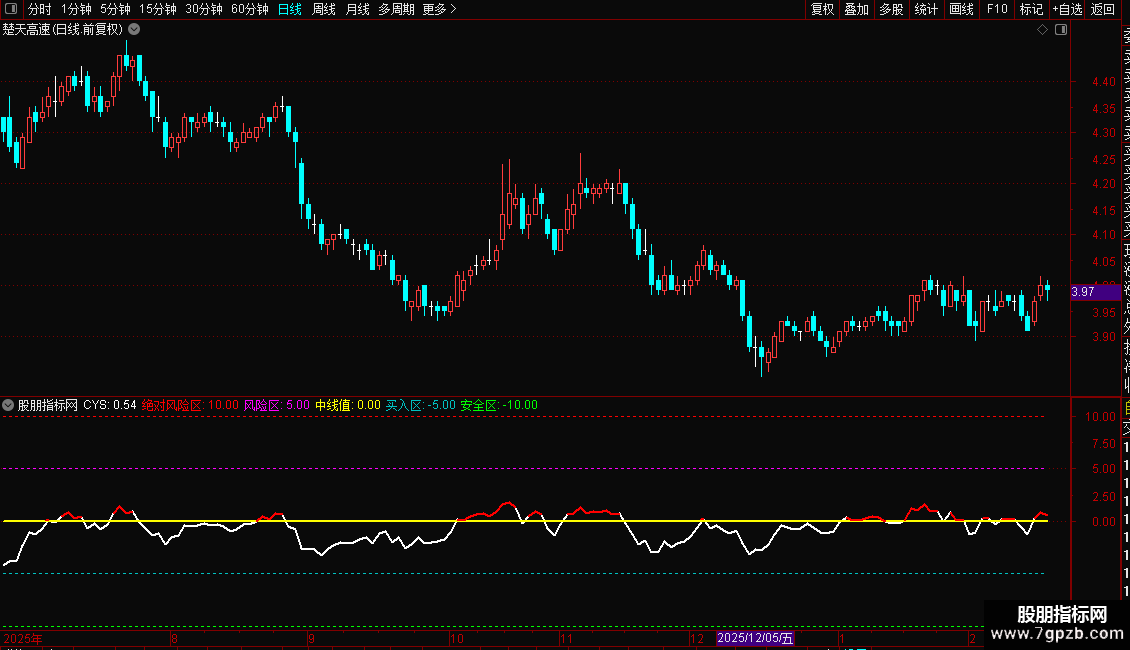The image size is (1130, 650).
Task: Click month 8 on time axis
Action: [x=174, y=638]
